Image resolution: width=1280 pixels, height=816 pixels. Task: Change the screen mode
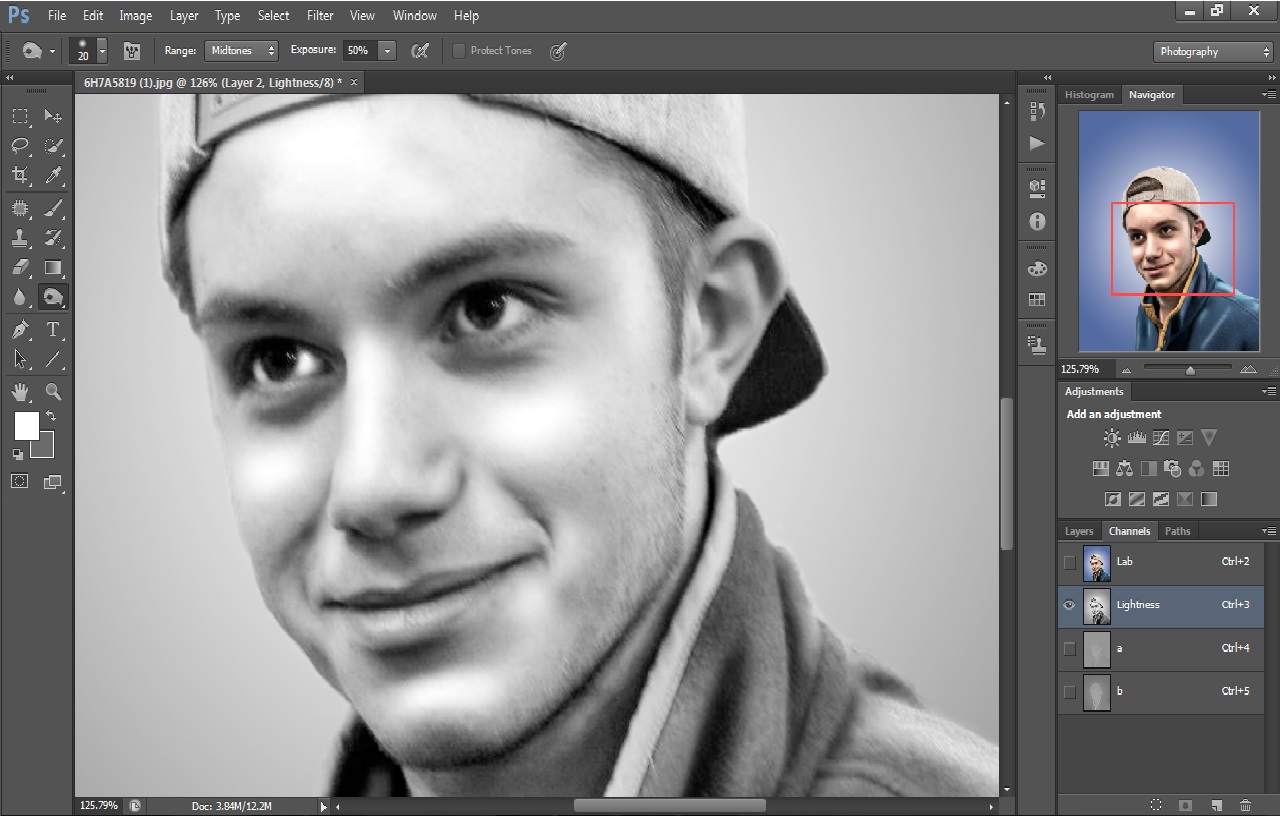(53, 481)
